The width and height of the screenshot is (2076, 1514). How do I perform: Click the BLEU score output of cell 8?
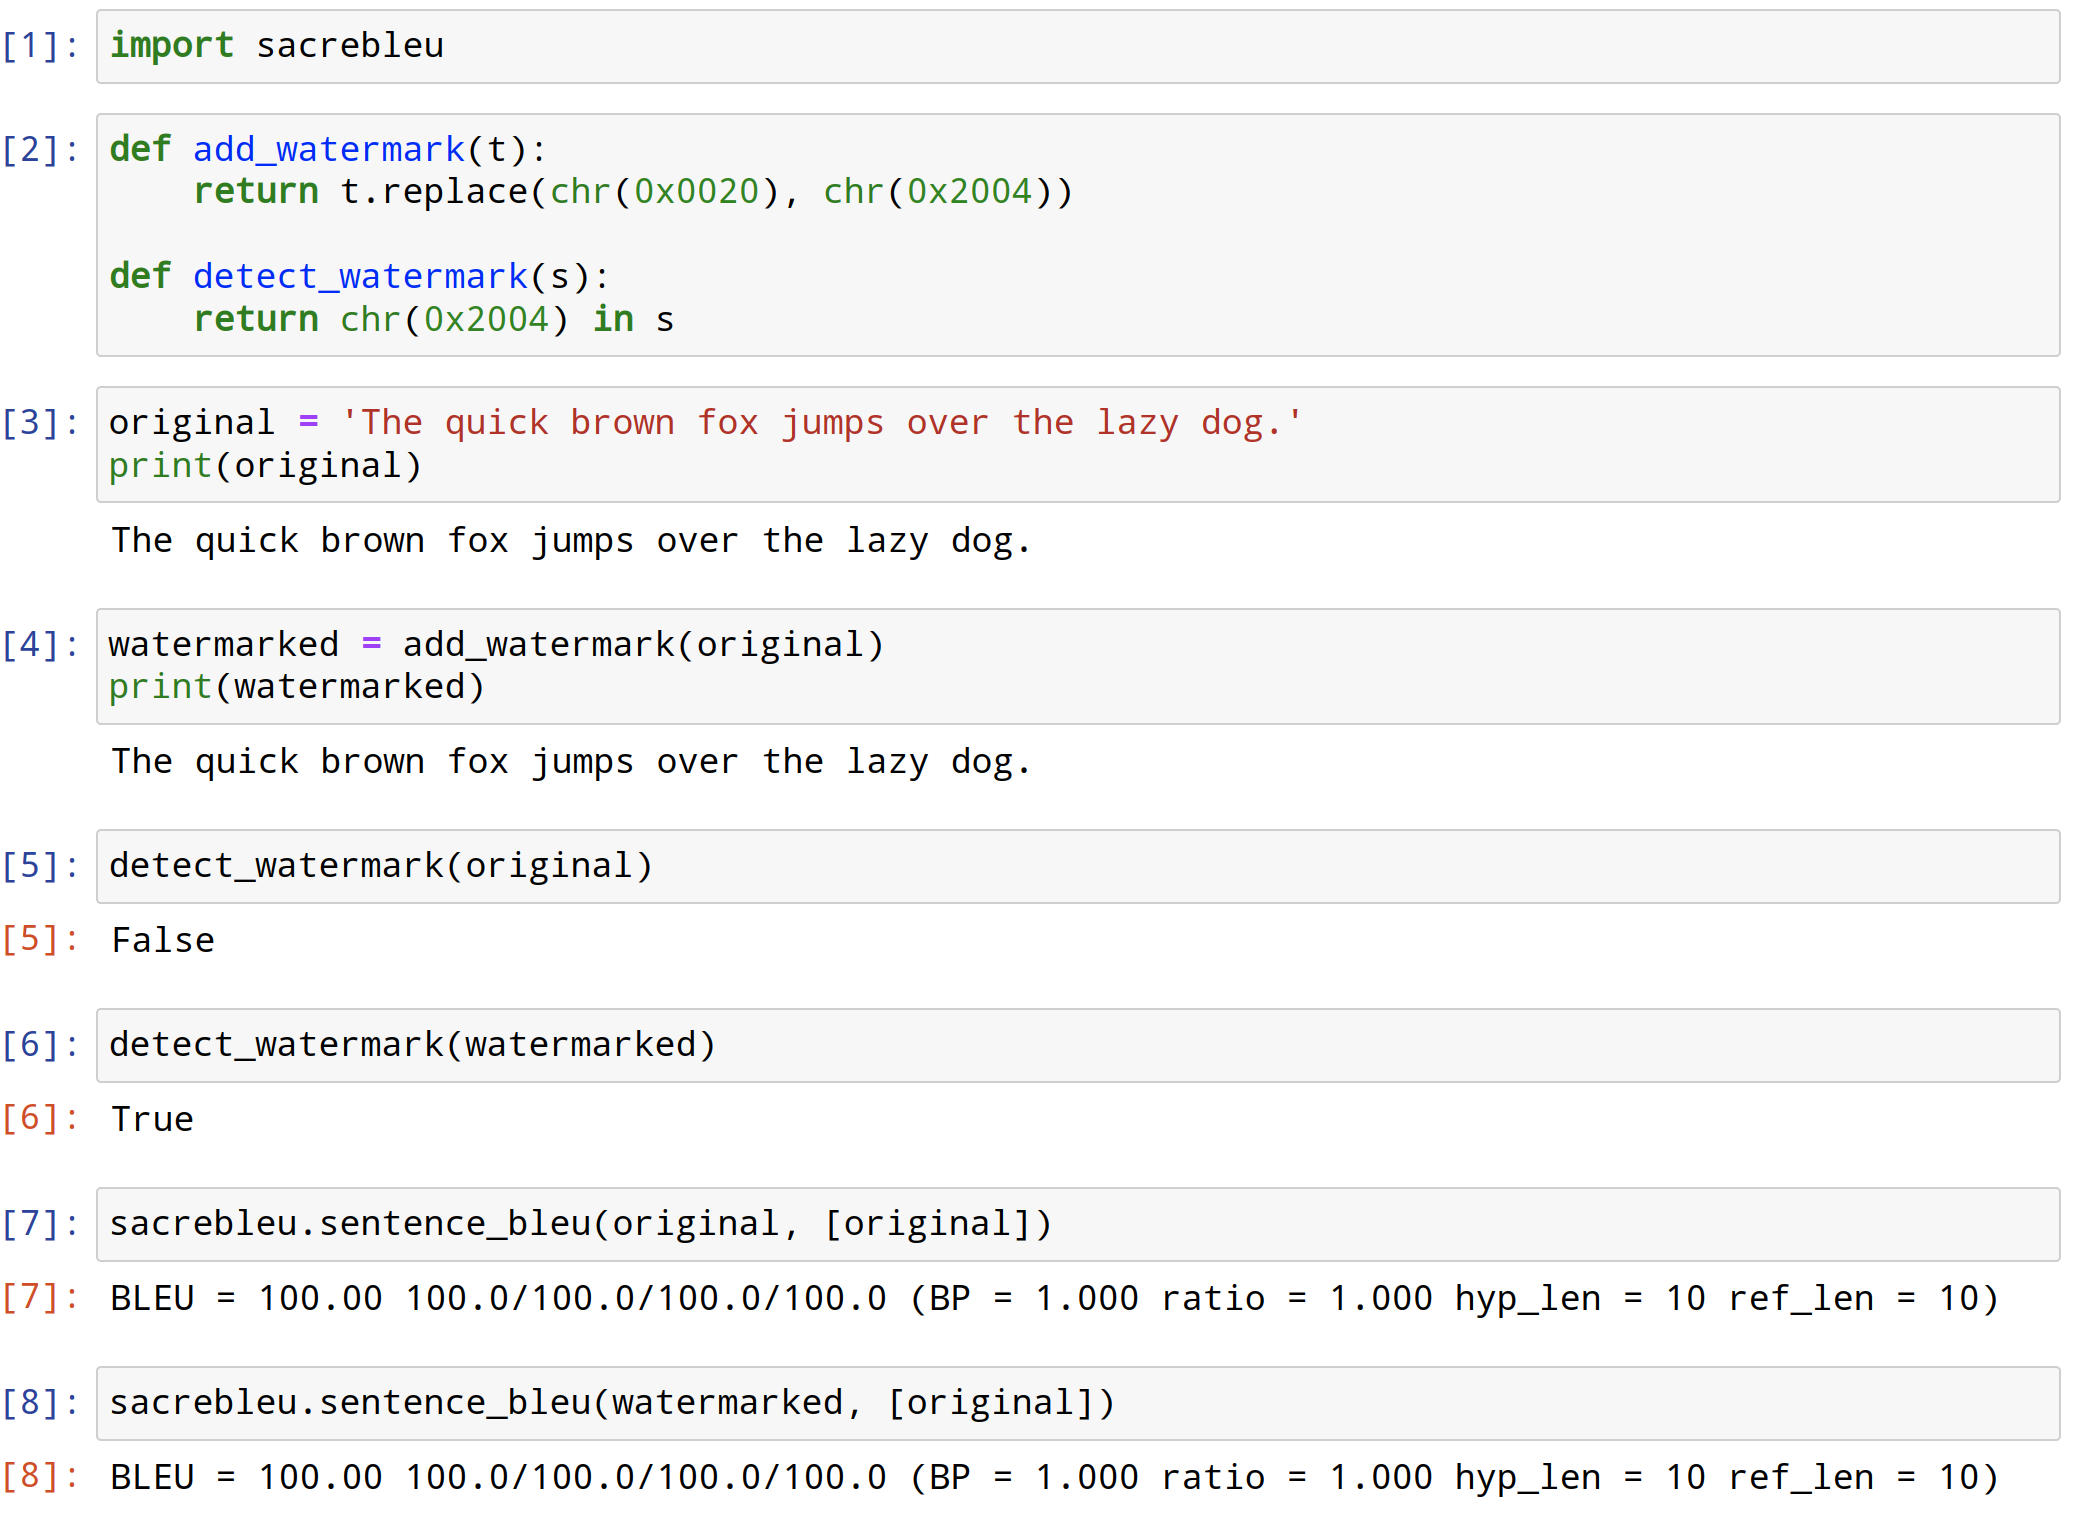point(1054,1477)
